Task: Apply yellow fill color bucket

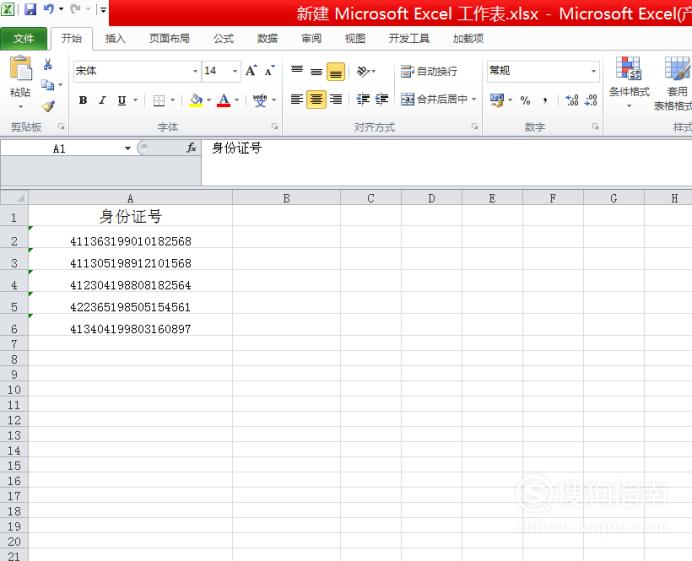Action: (196, 100)
